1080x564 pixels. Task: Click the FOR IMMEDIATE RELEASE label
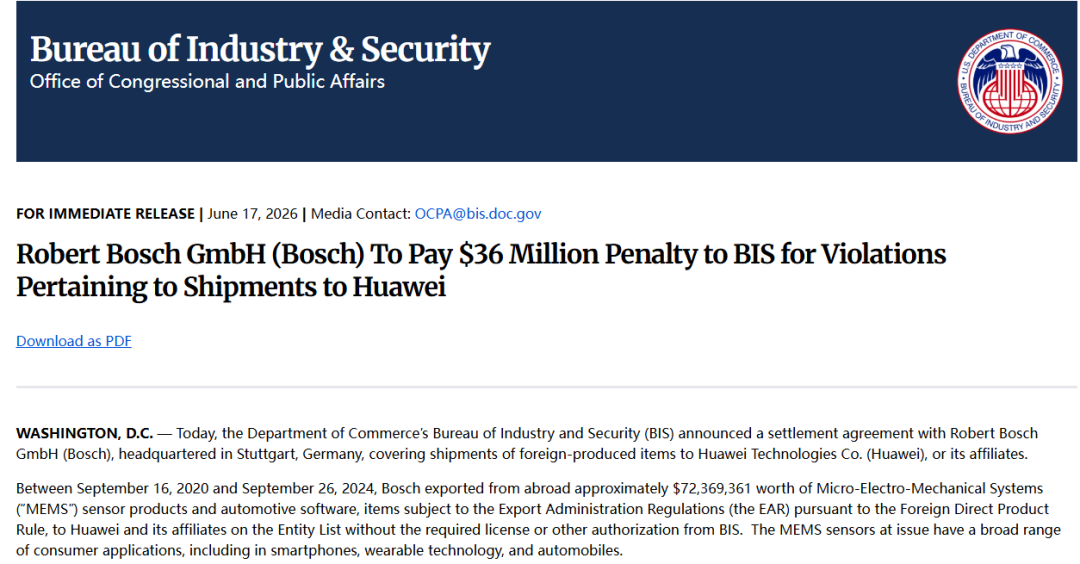(105, 213)
